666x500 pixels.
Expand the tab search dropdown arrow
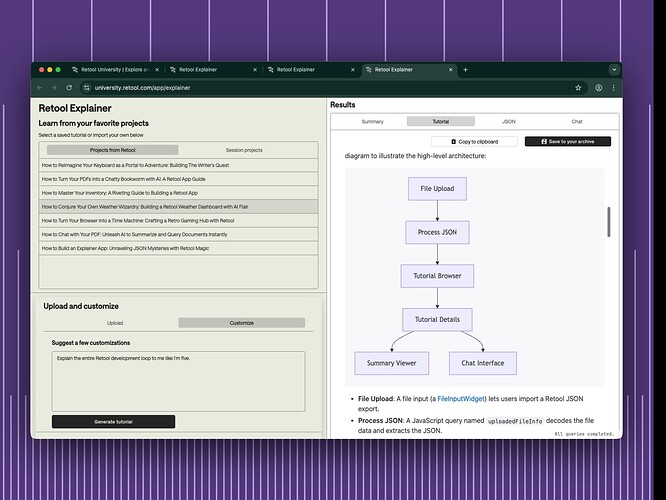[614, 70]
